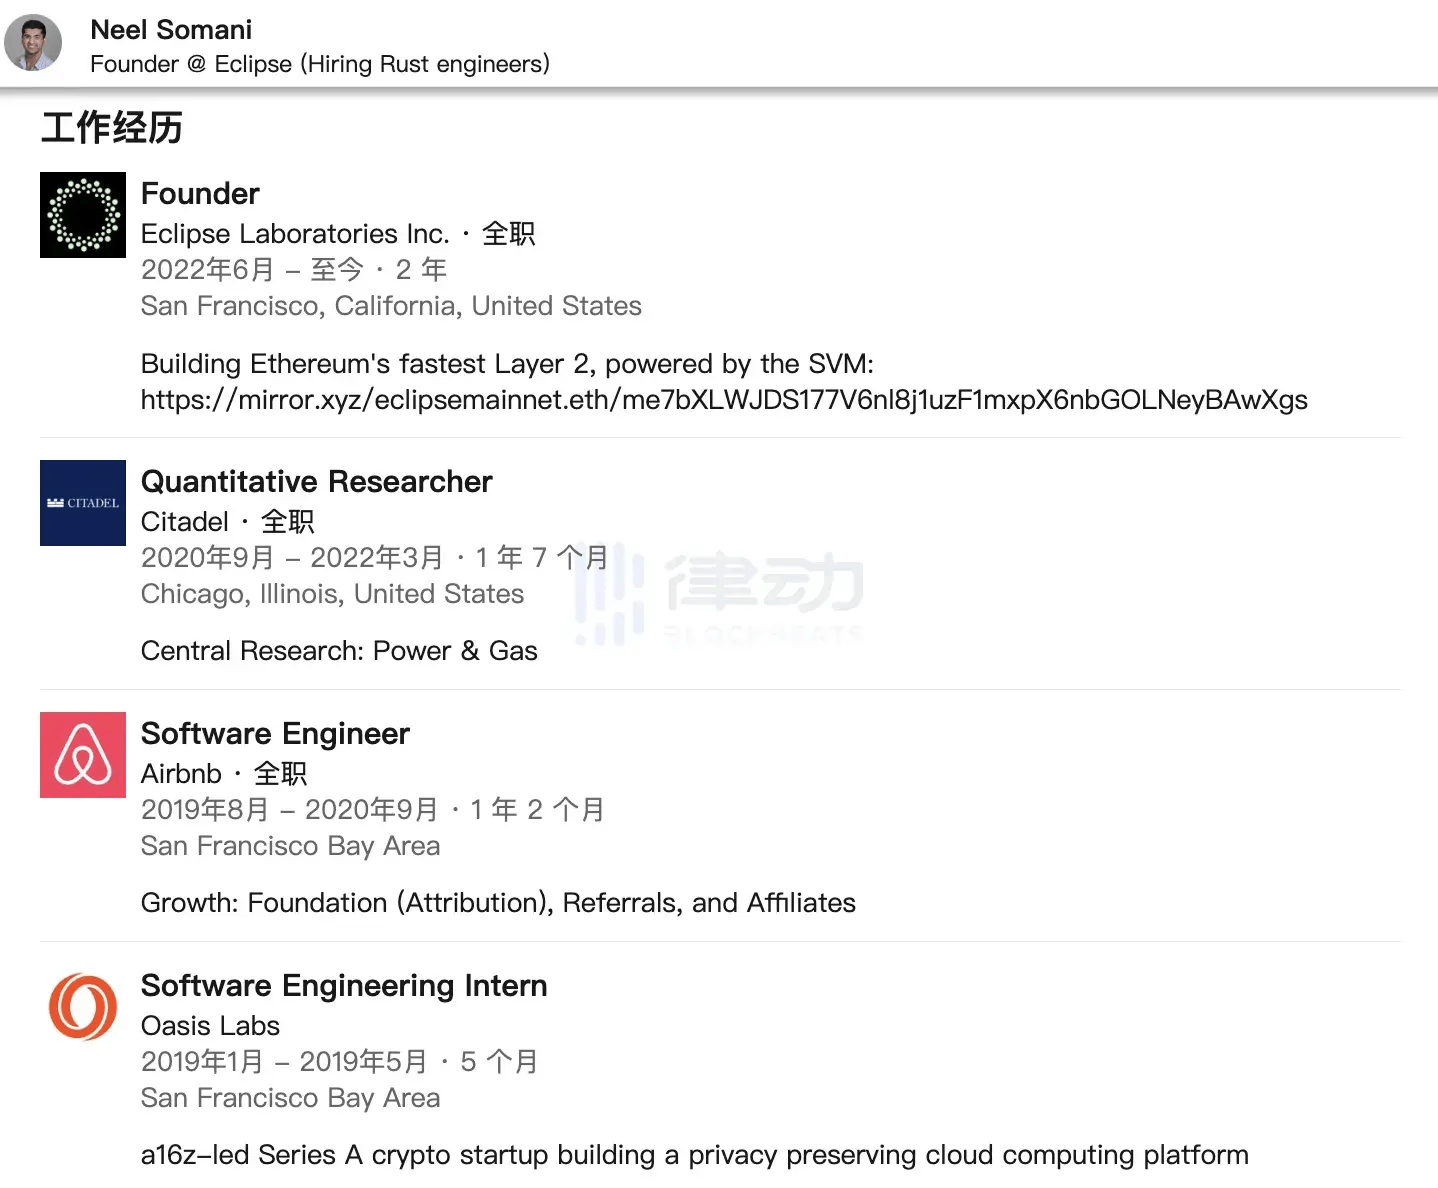Click the Software Engineering Intern title
Viewport: 1438px width, 1188px height.
click(x=343, y=985)
